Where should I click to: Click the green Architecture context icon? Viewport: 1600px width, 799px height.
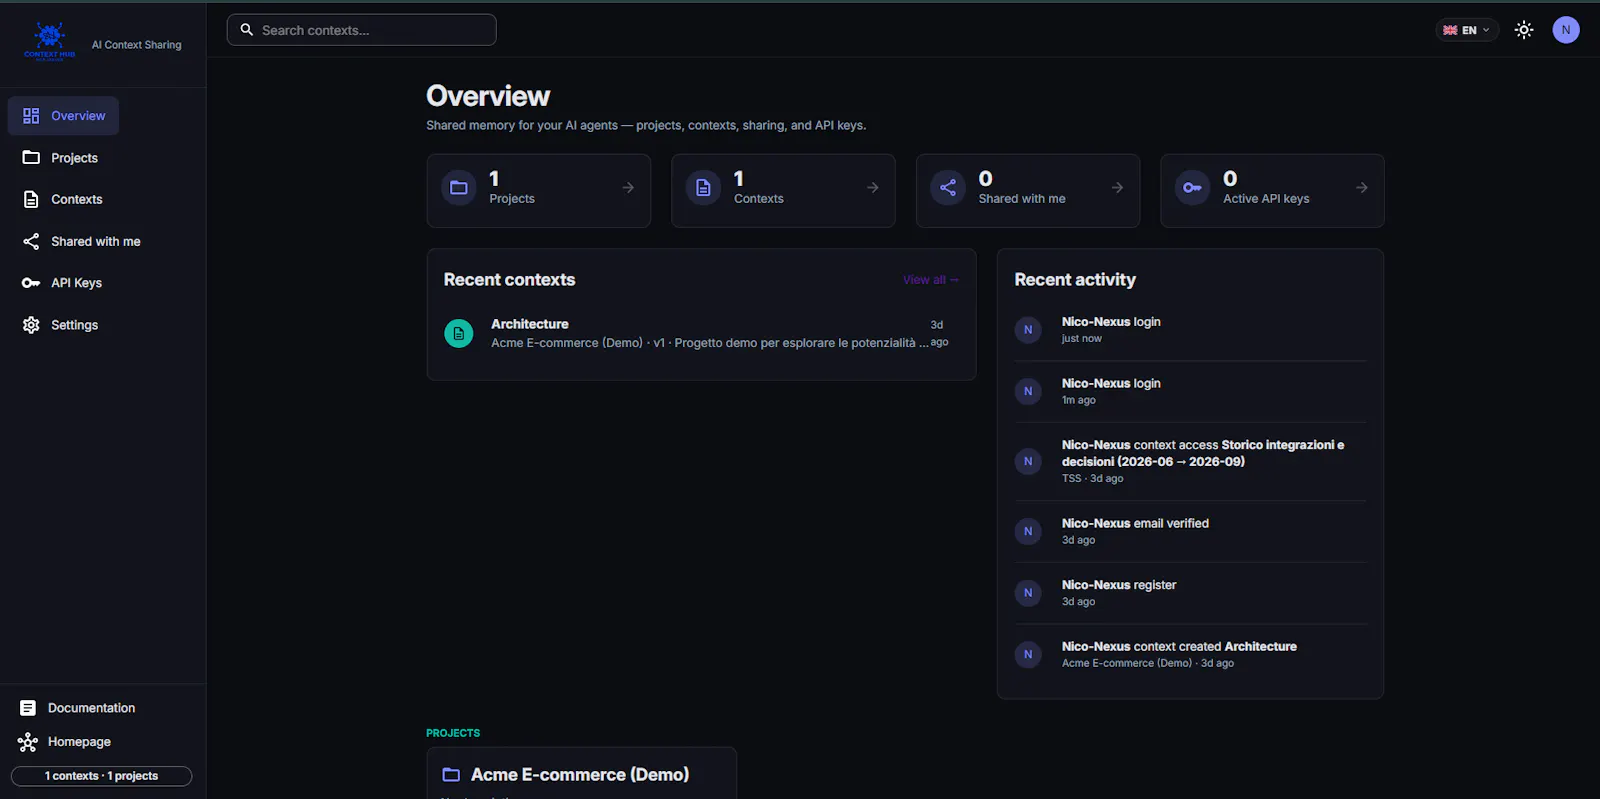click(x=459, y=333)
